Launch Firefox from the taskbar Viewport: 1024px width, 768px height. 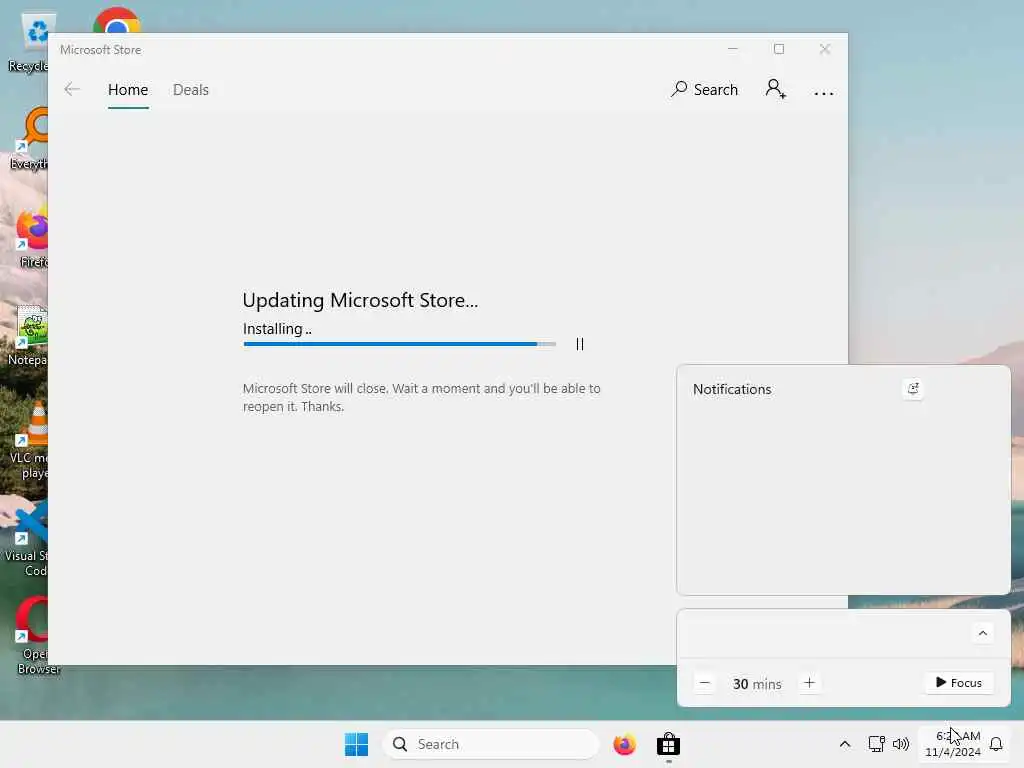[624, 744]
